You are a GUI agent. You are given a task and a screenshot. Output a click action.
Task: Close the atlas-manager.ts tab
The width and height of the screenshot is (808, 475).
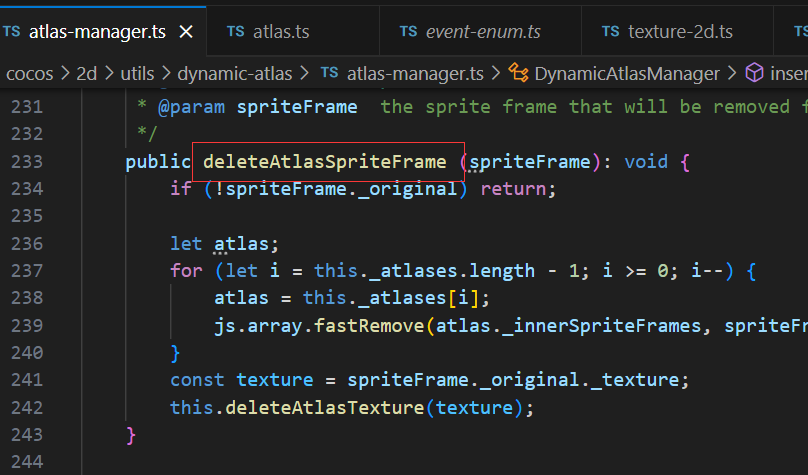[185, 32]
